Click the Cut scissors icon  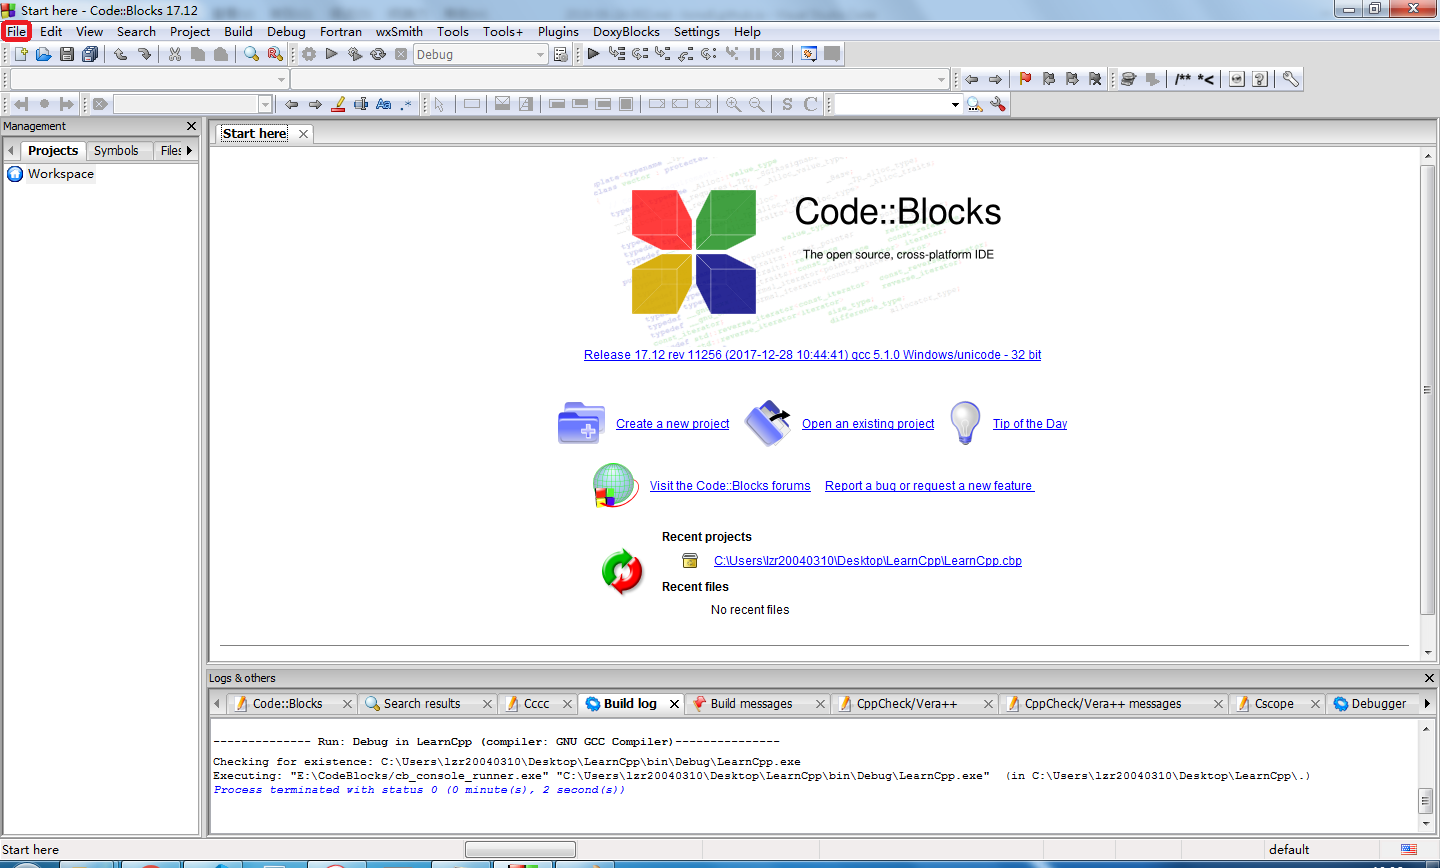tap(175, 54)
